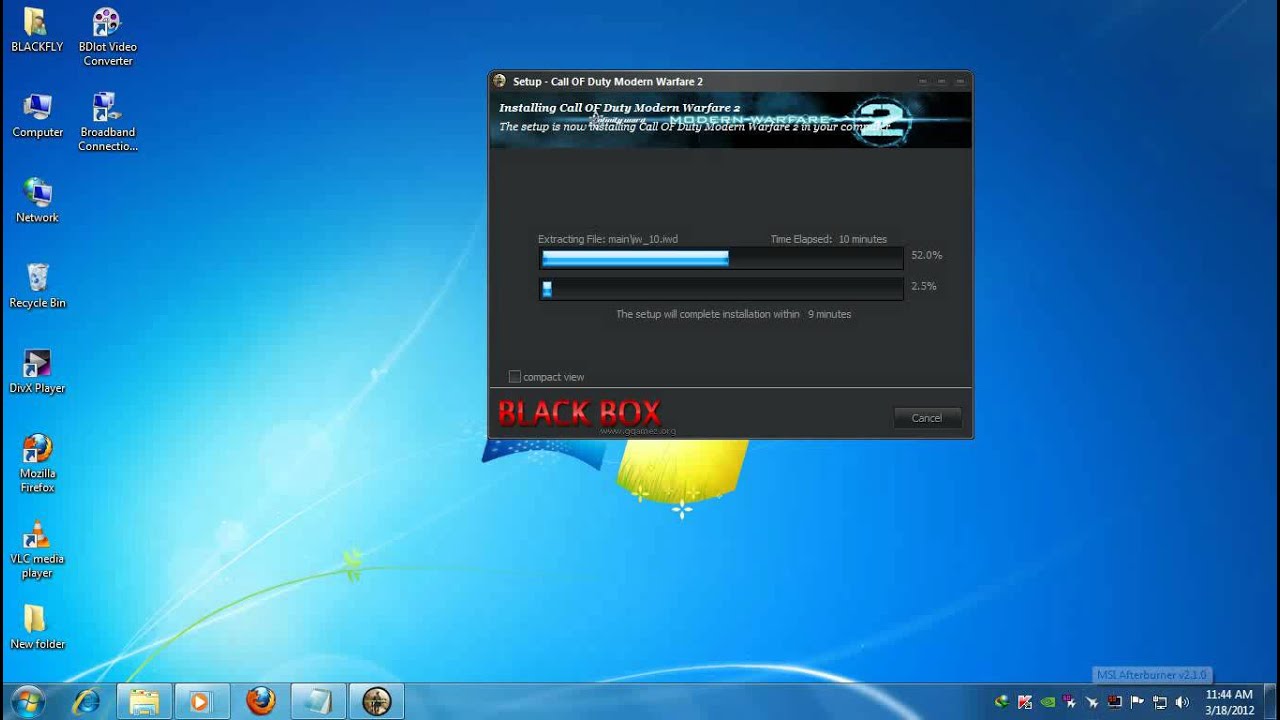1280x720 pixels.
Task: Close the Setup window
Action: click(x=961, y=81)
